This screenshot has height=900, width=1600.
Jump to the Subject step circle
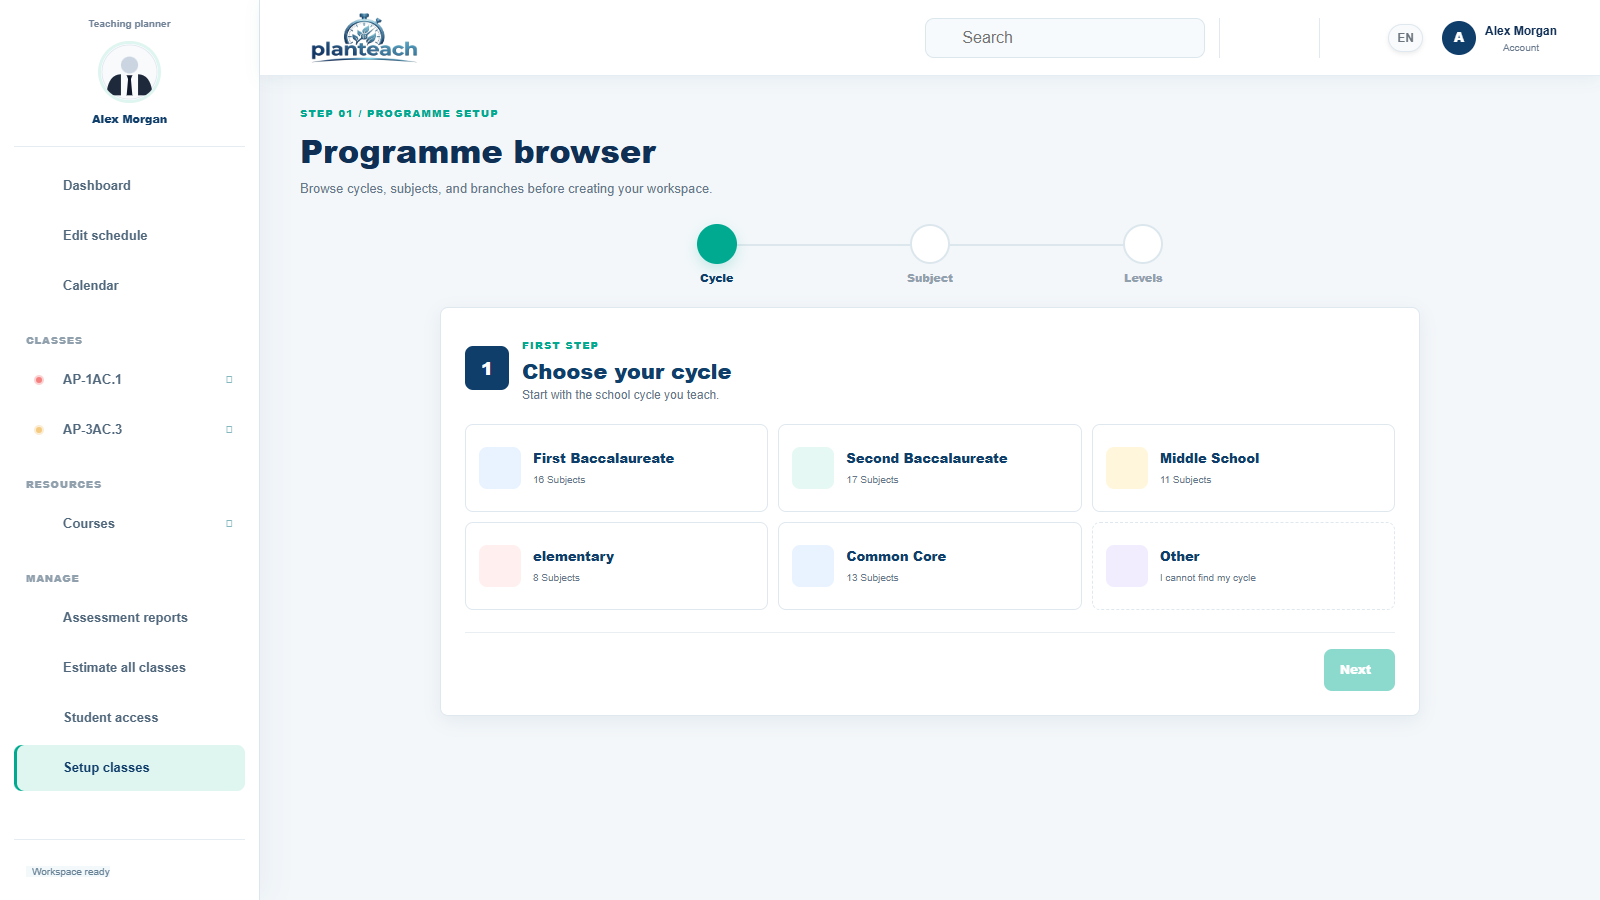click(x=930, y=244)
